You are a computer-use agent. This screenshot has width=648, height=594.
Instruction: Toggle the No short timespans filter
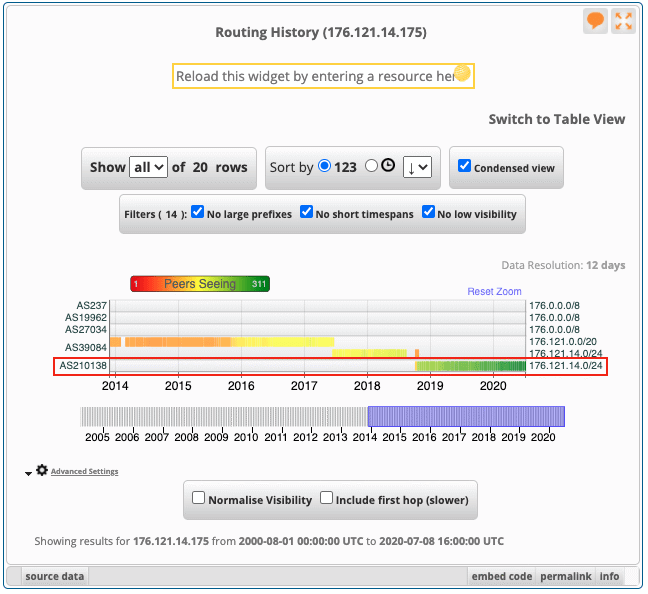click(306, 212)
